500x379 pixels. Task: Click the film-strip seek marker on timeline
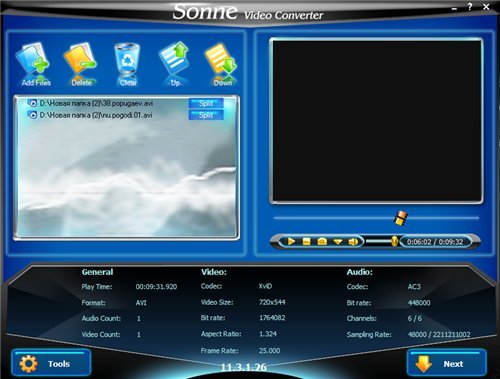coord(401,218)
